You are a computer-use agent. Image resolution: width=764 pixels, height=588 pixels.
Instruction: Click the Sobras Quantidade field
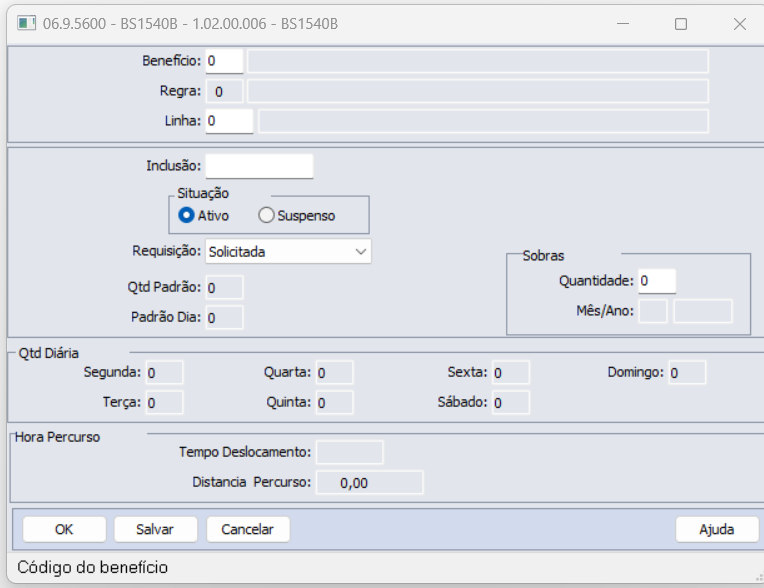click(x=657, y=281)
